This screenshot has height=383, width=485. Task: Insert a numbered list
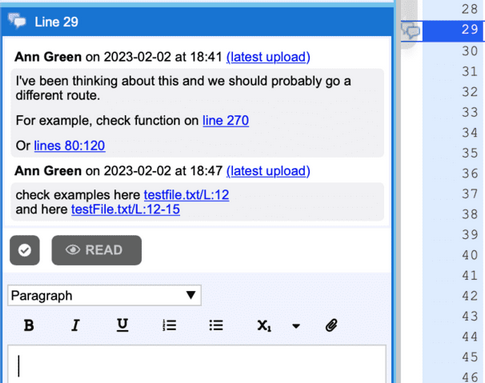click(169, 325)
